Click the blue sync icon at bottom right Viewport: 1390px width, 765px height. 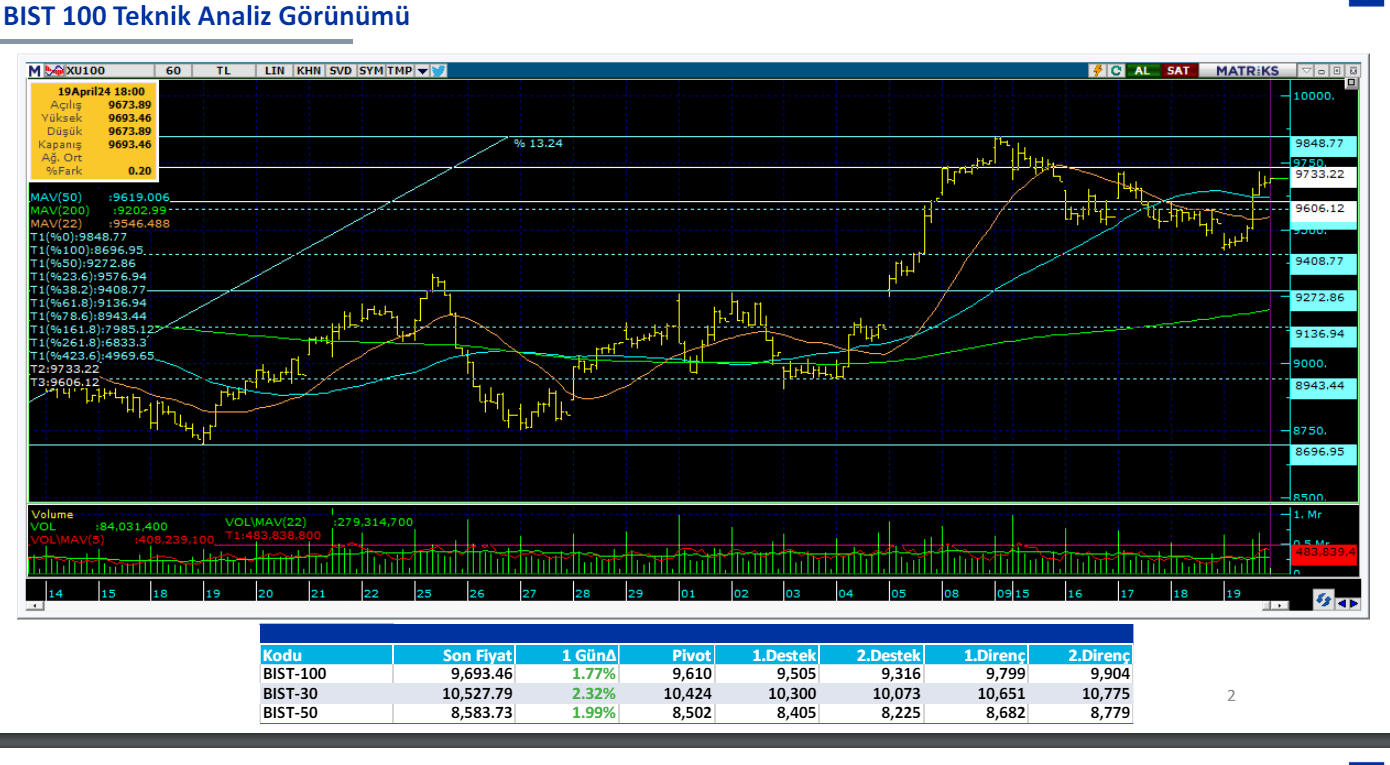[x=1324, y=599]
